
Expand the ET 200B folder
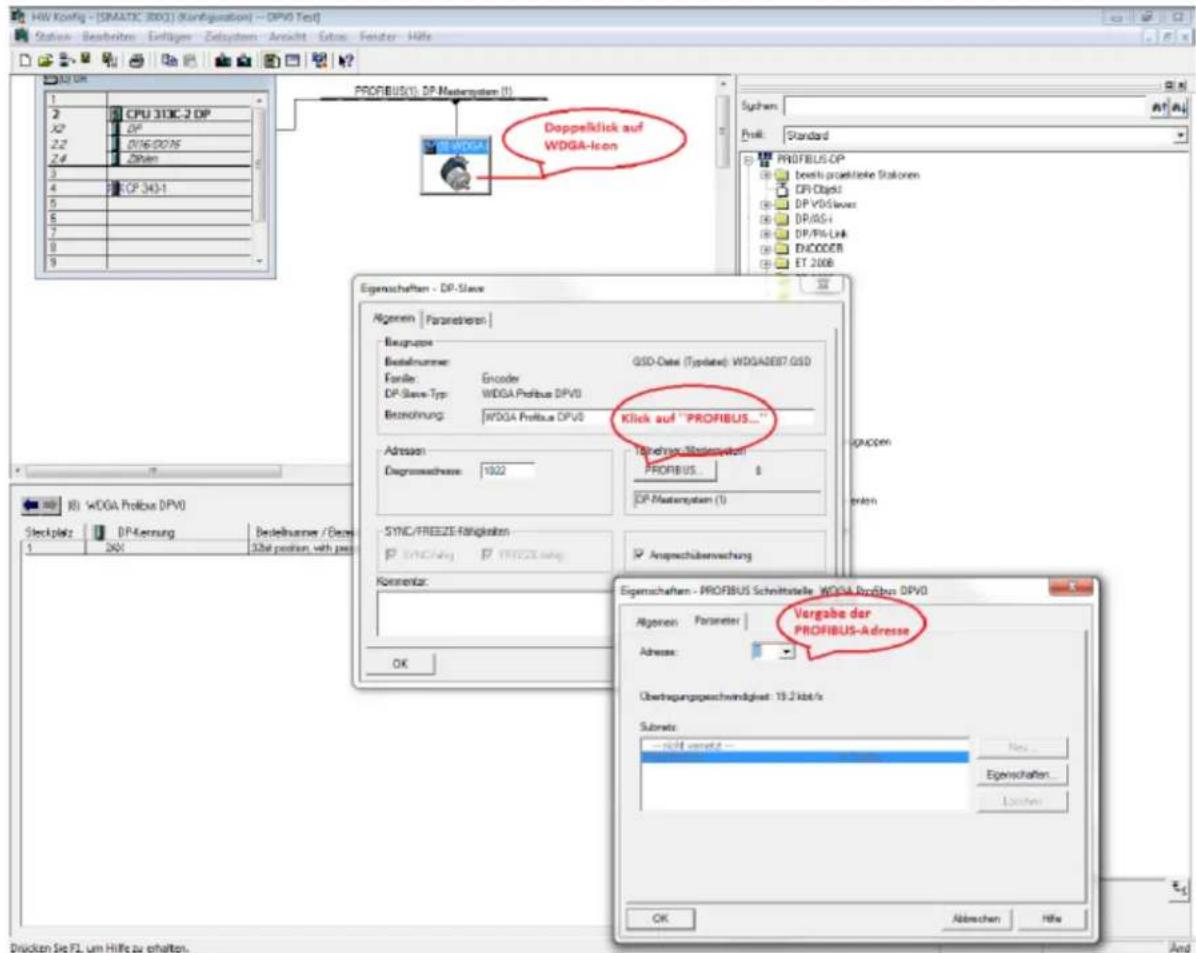[765, 263]
